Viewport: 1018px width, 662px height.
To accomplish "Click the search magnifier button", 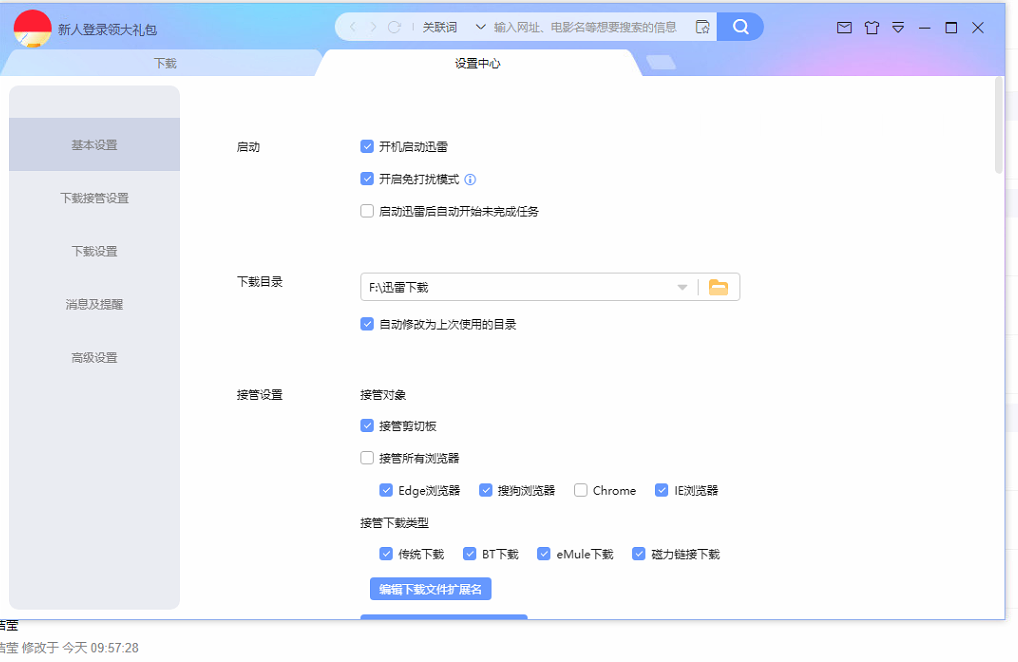I will click(x=740, y=27).
